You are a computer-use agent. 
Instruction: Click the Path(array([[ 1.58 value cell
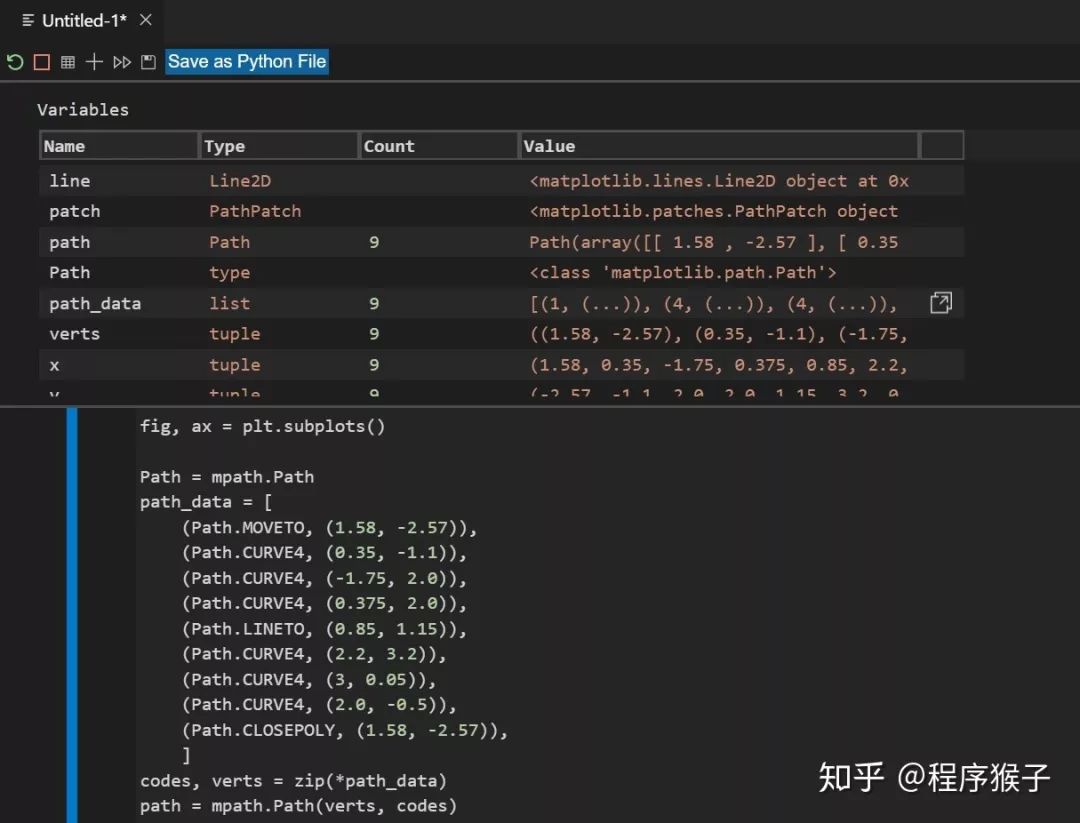coord(714,242)
